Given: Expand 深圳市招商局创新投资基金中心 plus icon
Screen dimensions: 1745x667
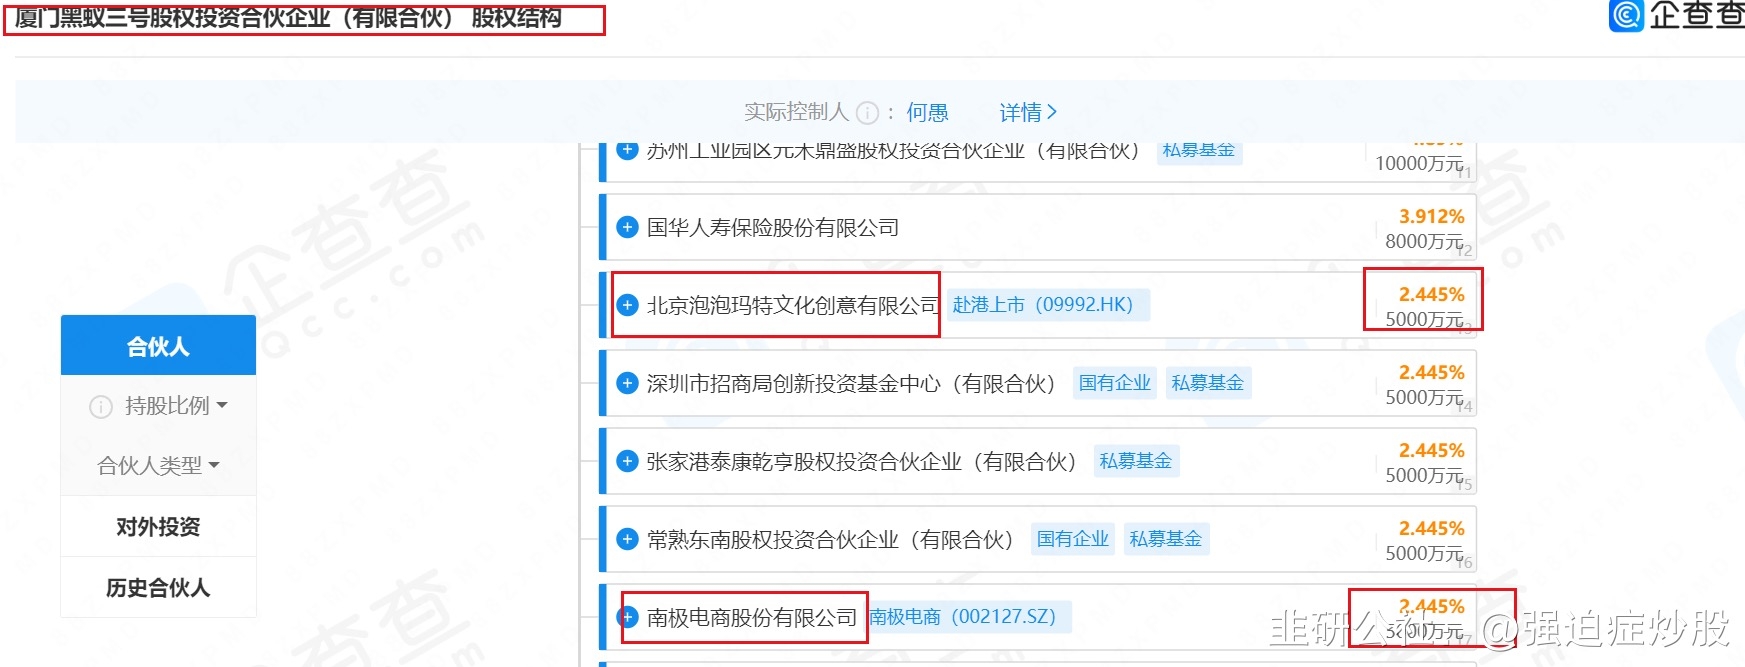Looking at the screenshot, I should click(627, 383).
